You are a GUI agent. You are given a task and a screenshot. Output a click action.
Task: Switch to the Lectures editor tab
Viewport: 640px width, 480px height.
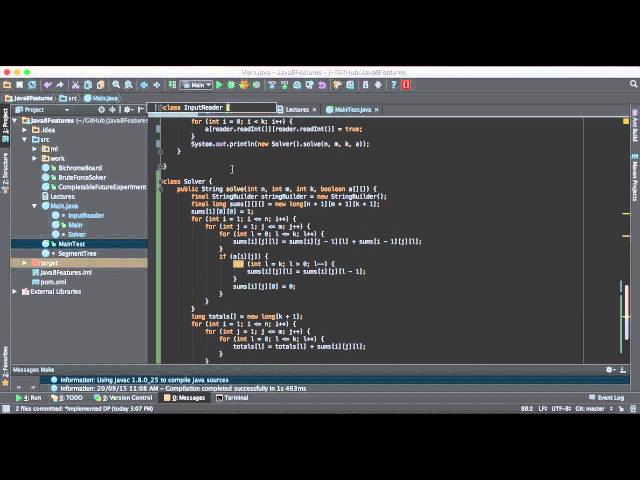297,109
